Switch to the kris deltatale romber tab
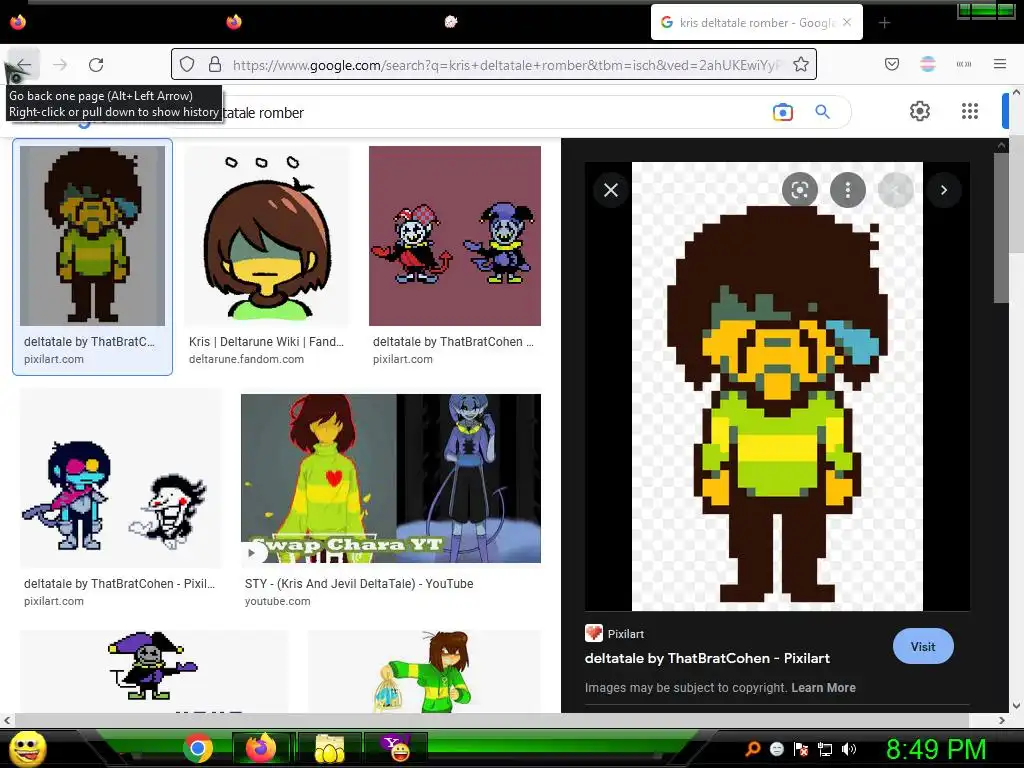 pyautogui.click(x=756, y=22)
